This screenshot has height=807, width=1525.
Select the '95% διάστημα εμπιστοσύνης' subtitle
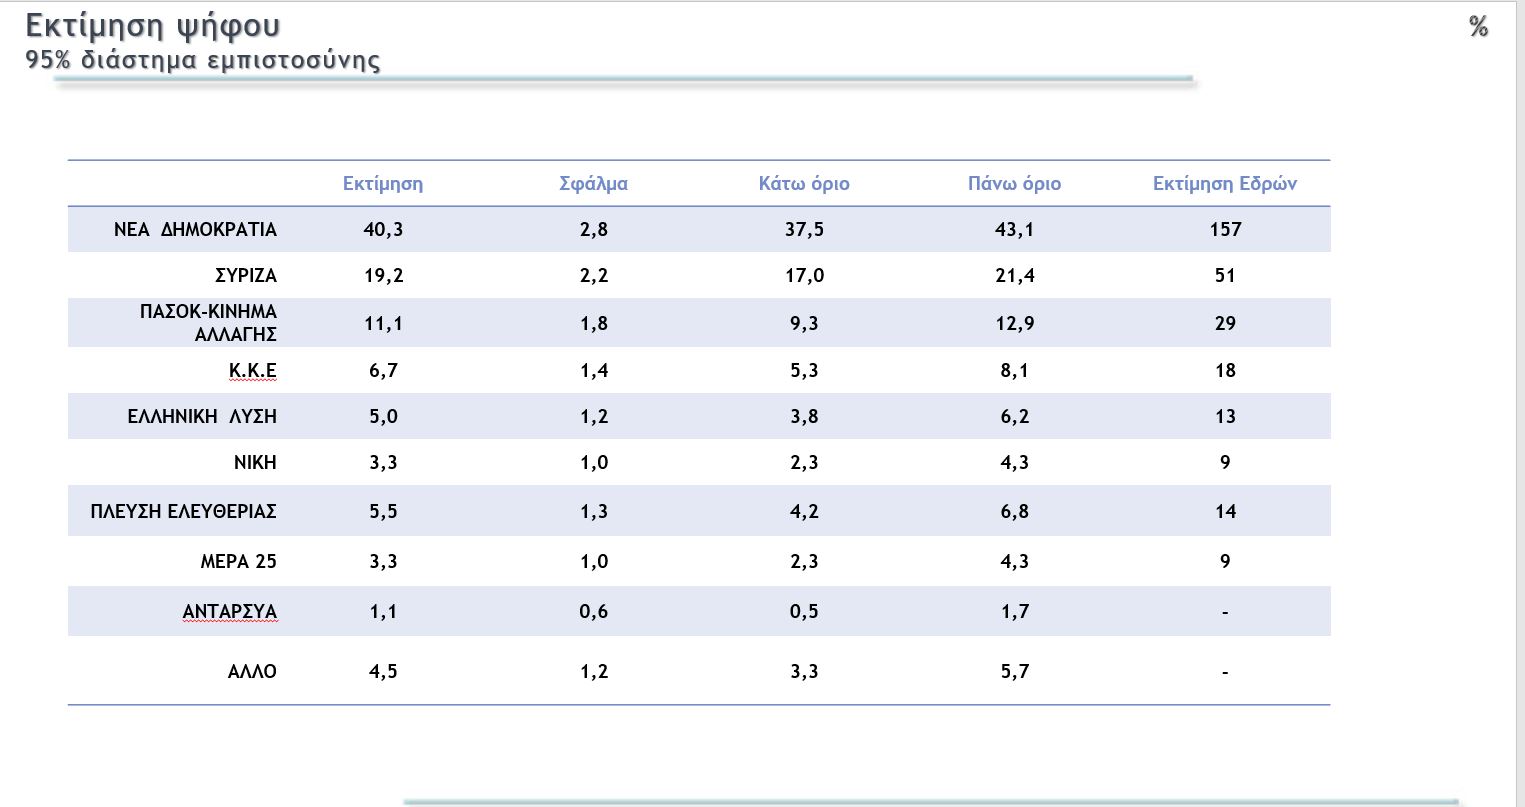203,60
